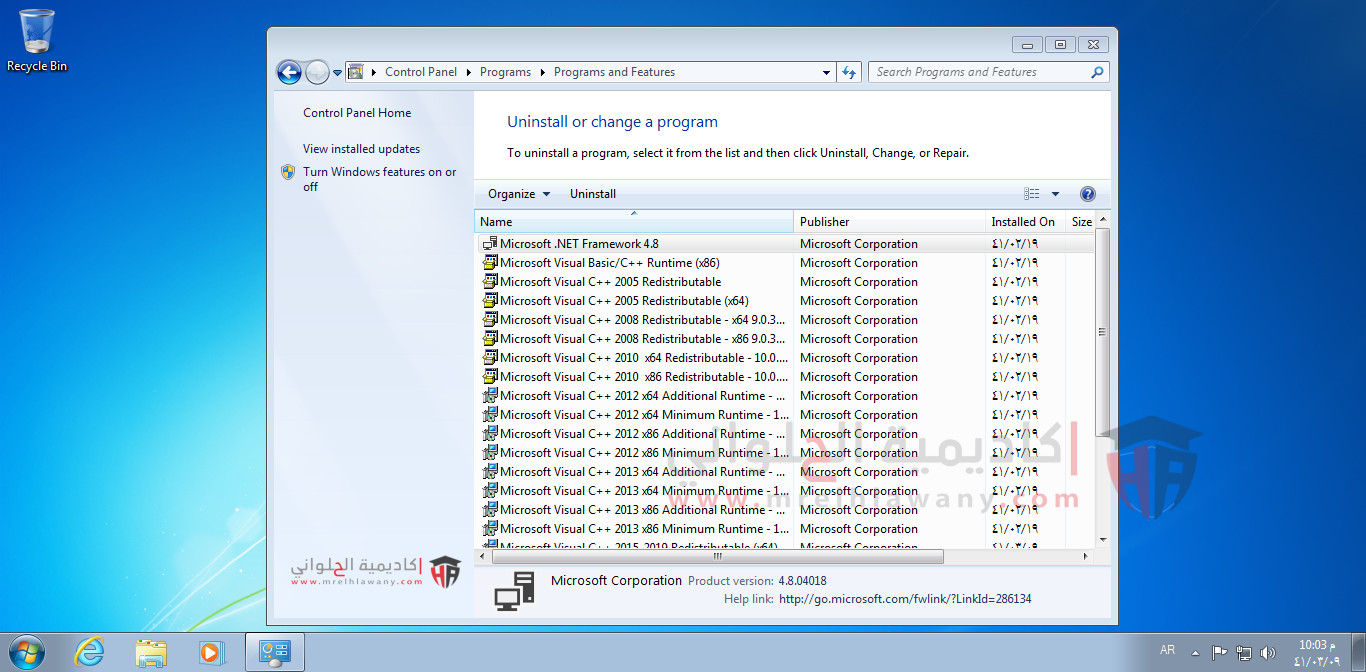Click the Help question mark icon
Screen dimensions: 1366x672
1088,194
